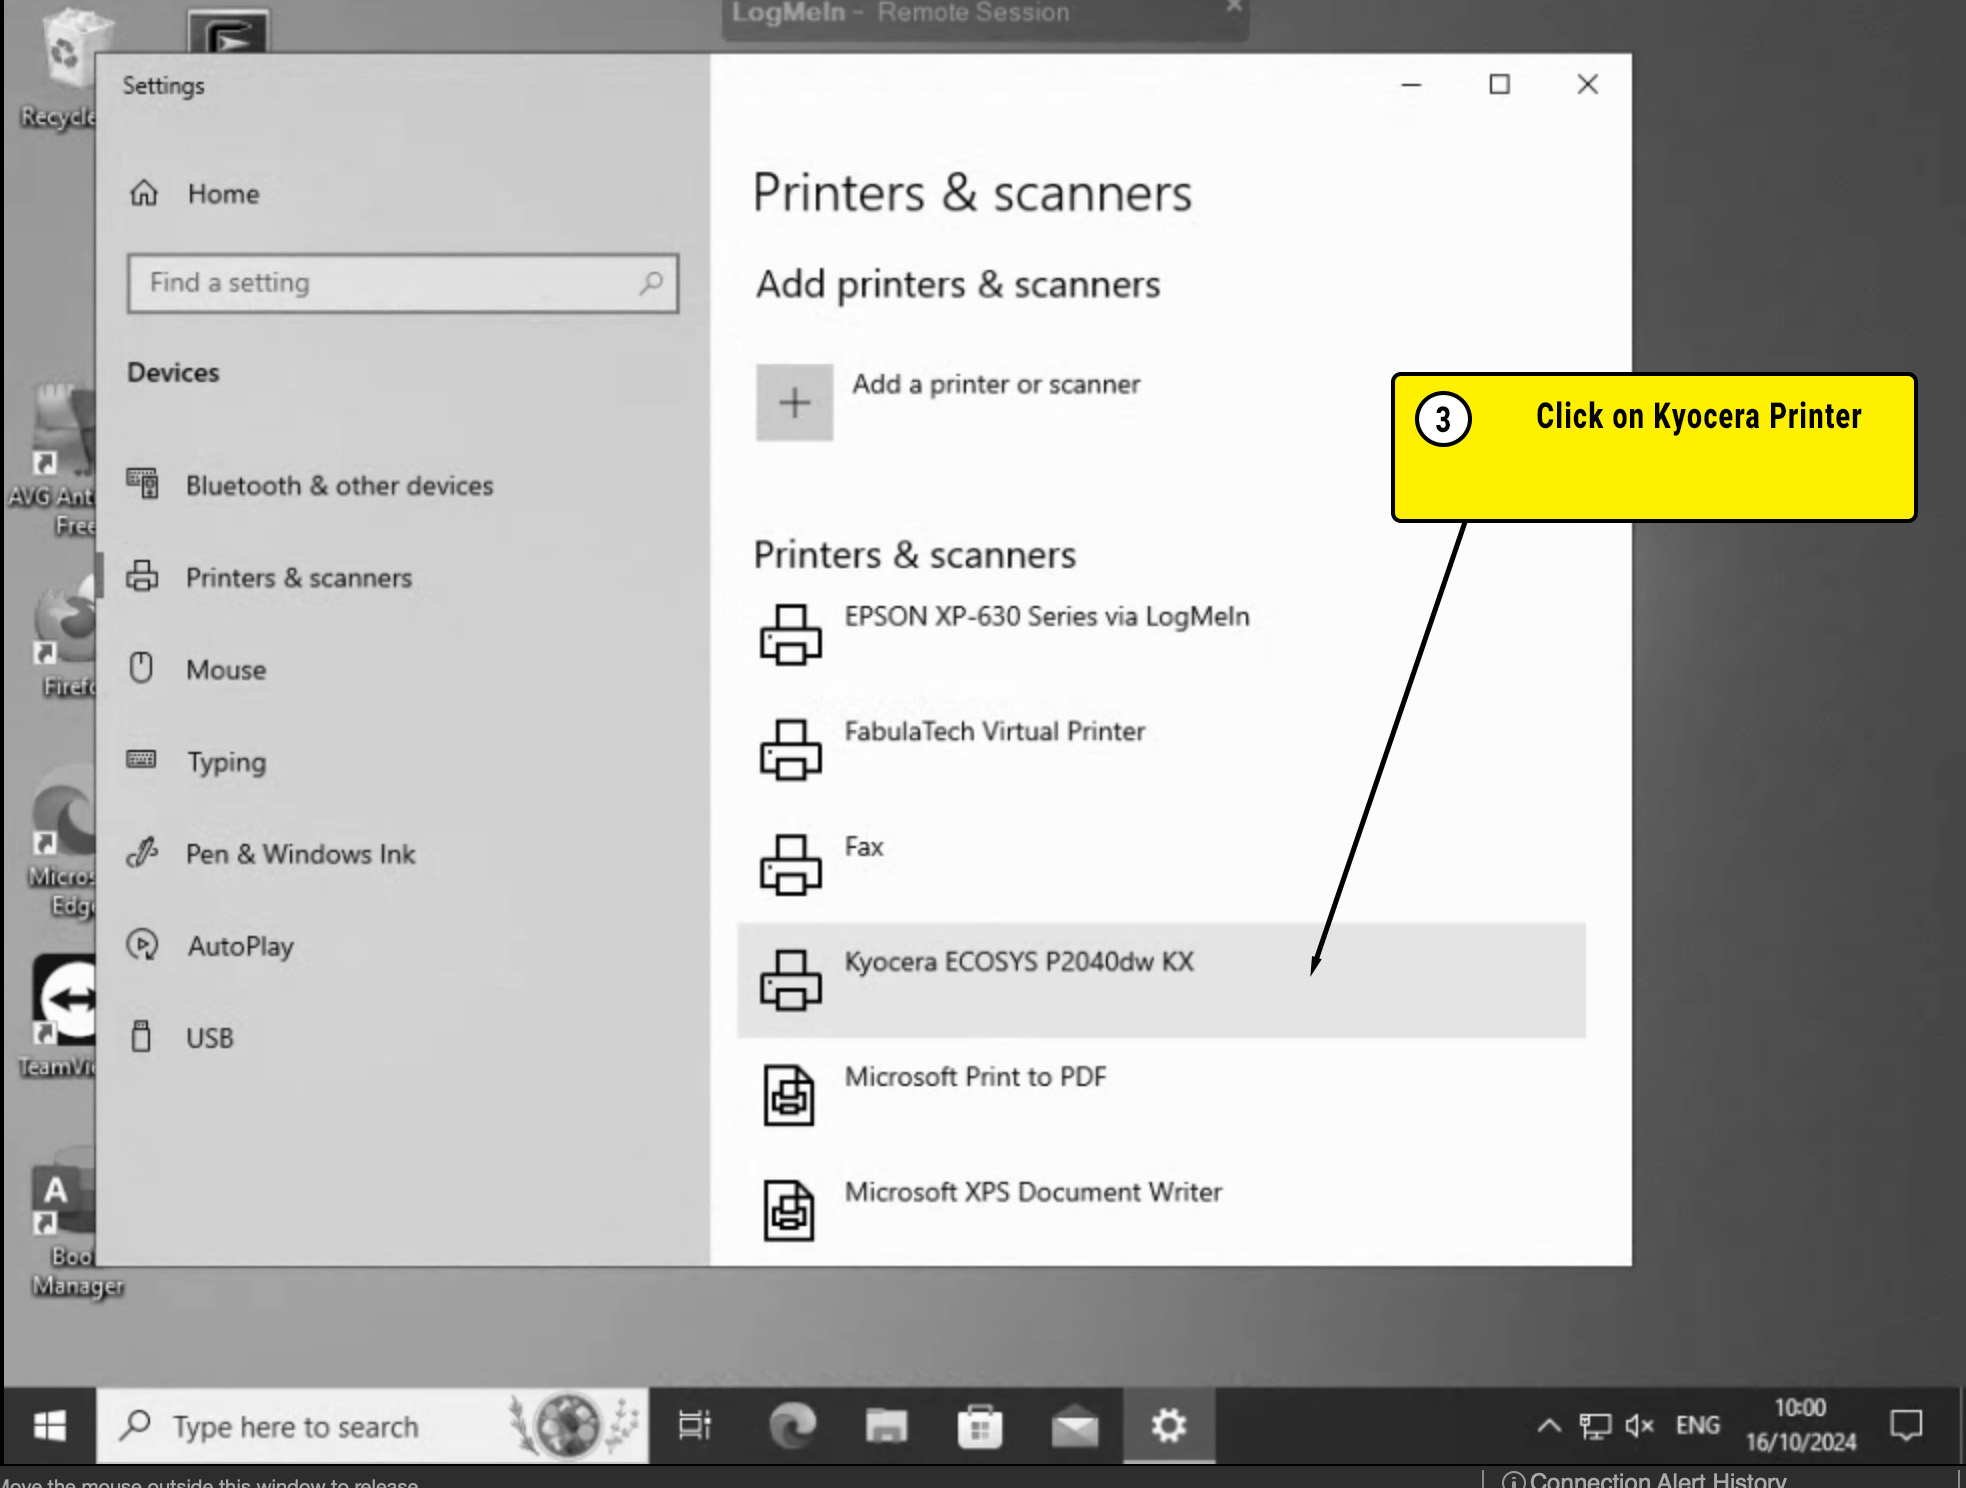Viewport: 1966px width, 1488px height.
Task: Open USB settings
Action: [x=209, y=1038]
